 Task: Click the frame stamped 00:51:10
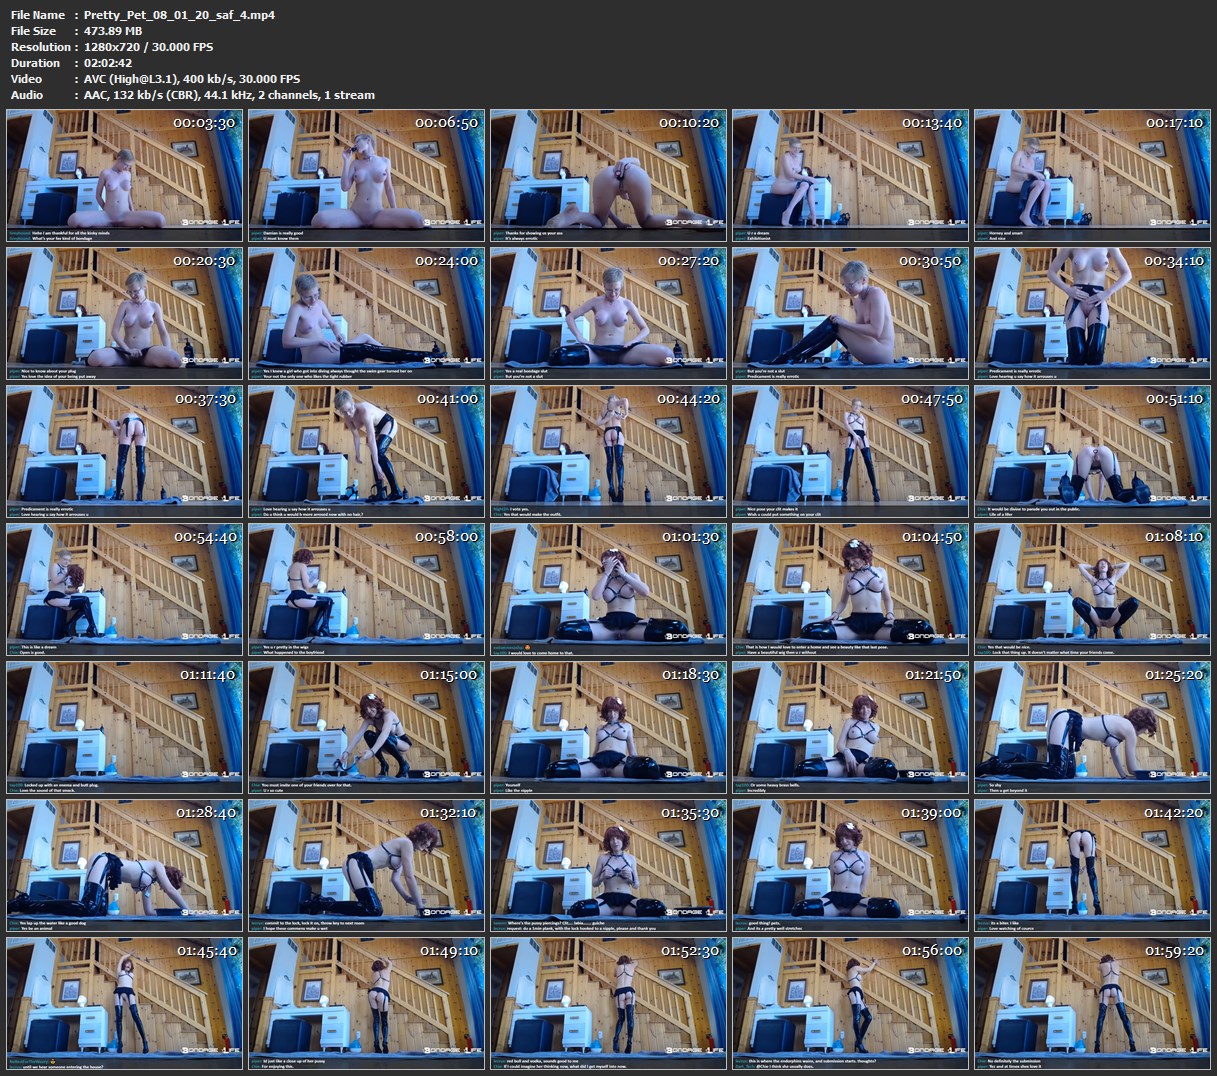tap(1092, 451)
